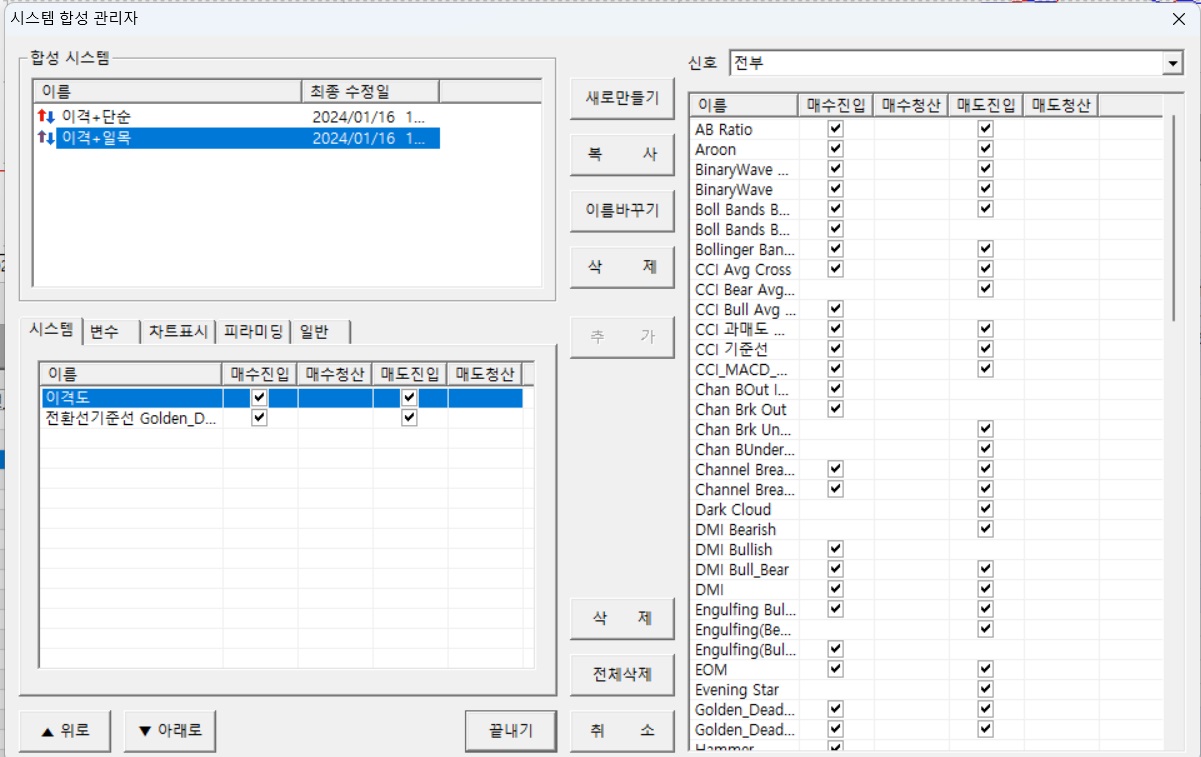Uncheck 매수진입 for AB Ratio signal
This screenshot has width=1201, height=757.
coord(836,129)
